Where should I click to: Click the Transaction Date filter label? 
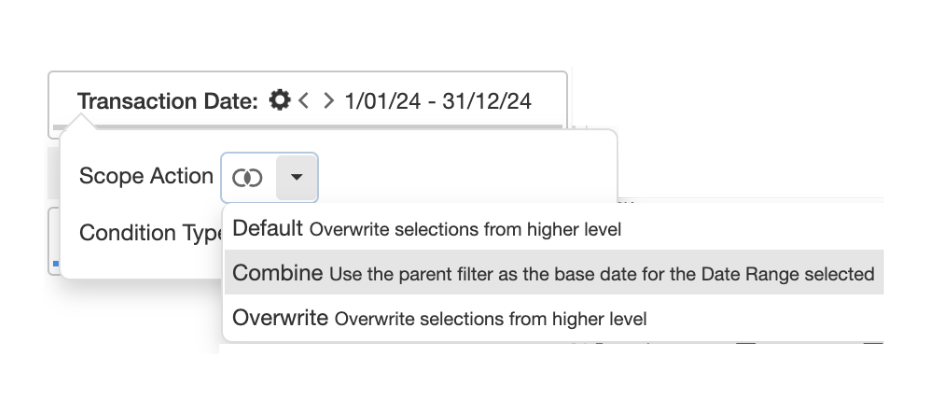pyautogui.click(x=167, y=101)
